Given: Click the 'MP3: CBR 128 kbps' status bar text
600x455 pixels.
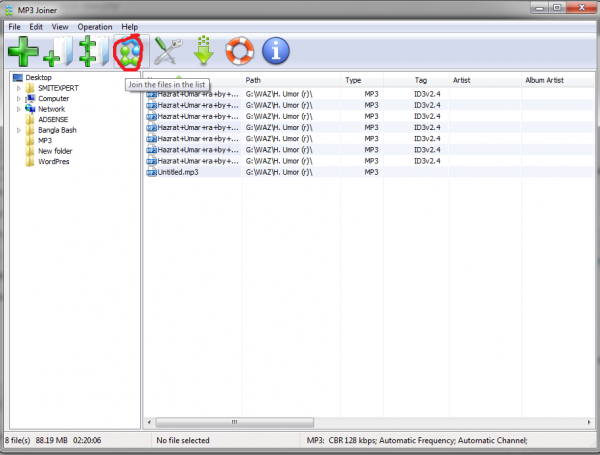Looking at the screenshot, I should click(417, 440).
